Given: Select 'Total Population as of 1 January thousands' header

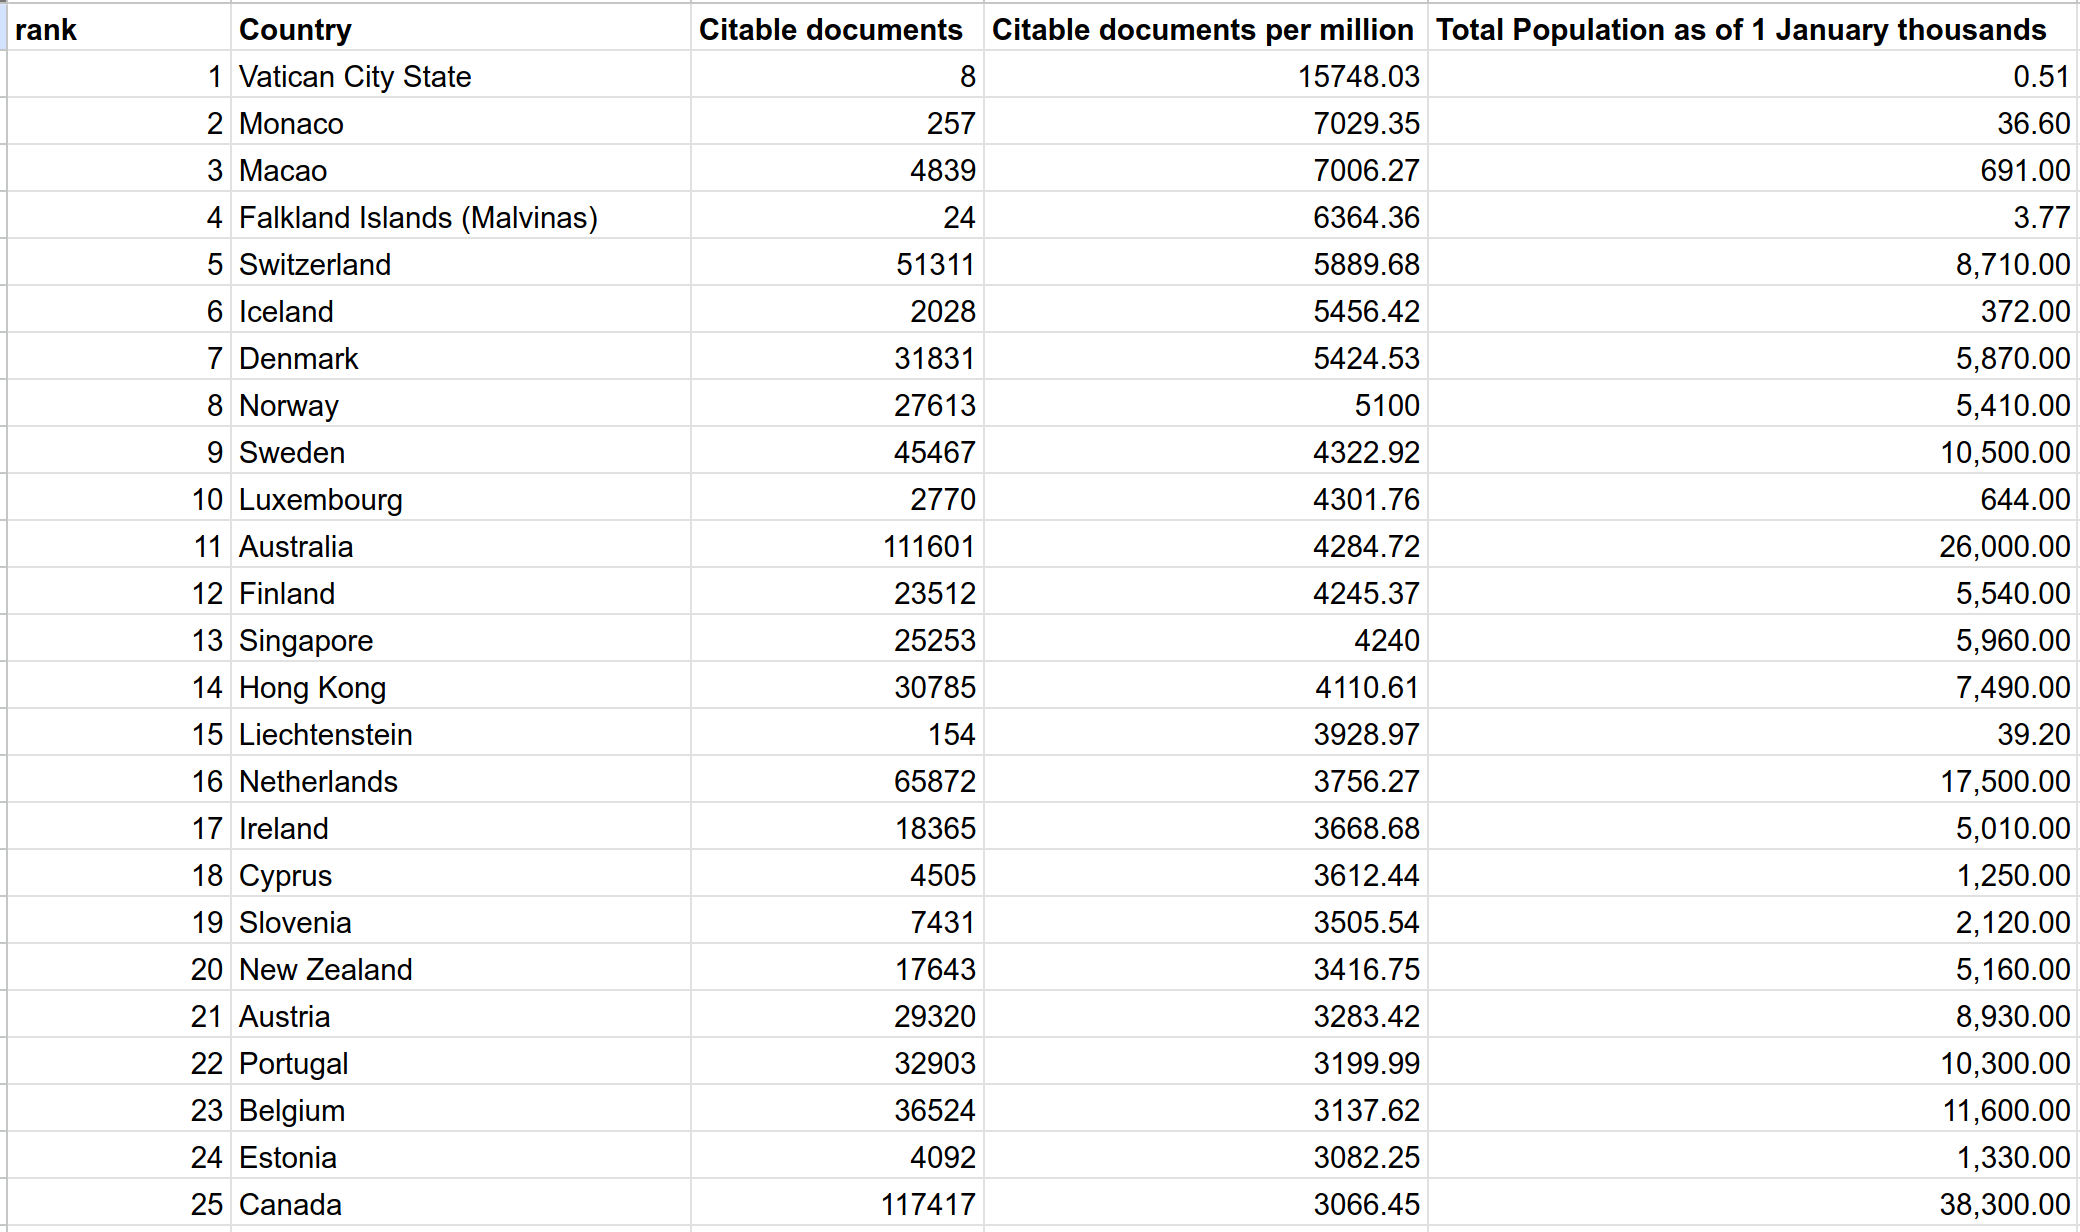Looking at the screenshot, I should pyautogui.click(x=1753, y=28).
